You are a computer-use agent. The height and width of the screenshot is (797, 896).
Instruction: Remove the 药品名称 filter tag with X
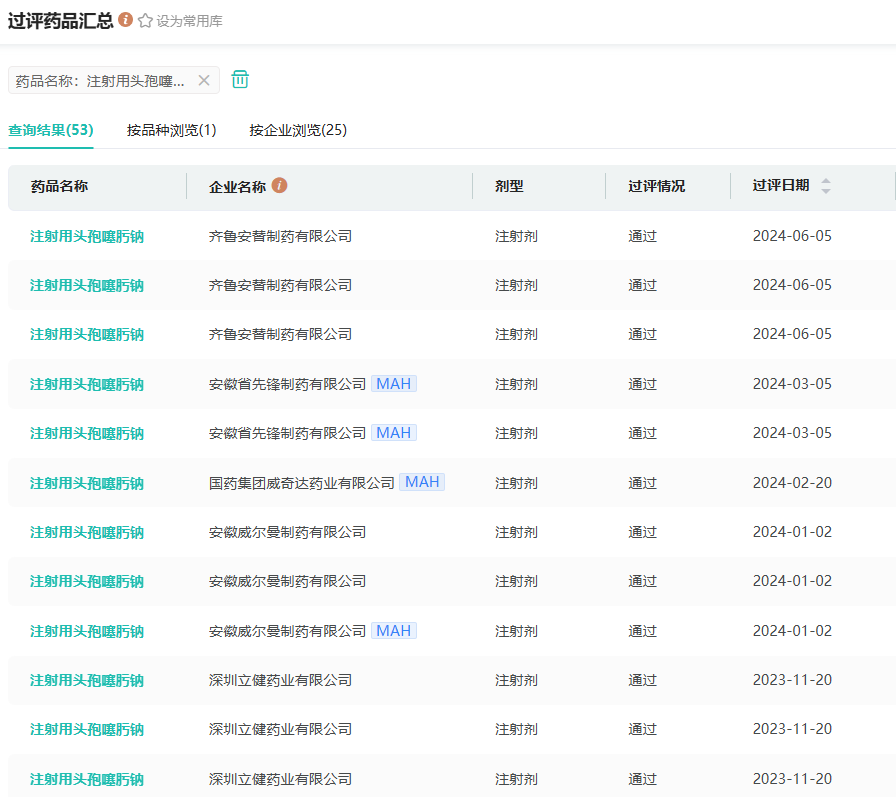click(204, 81)
